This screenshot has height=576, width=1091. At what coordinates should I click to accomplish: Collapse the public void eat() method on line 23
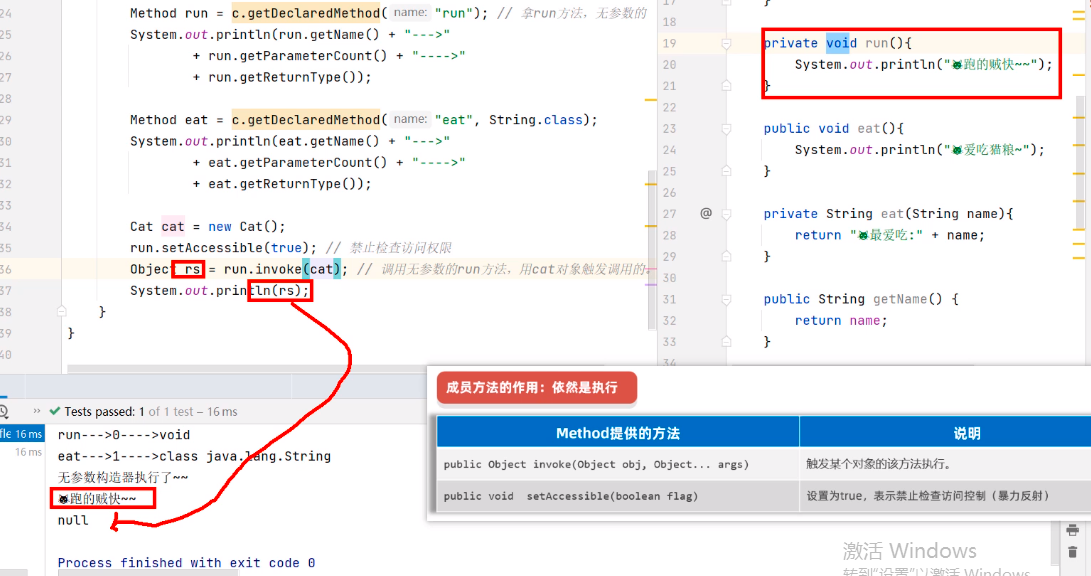pos(726,129)
